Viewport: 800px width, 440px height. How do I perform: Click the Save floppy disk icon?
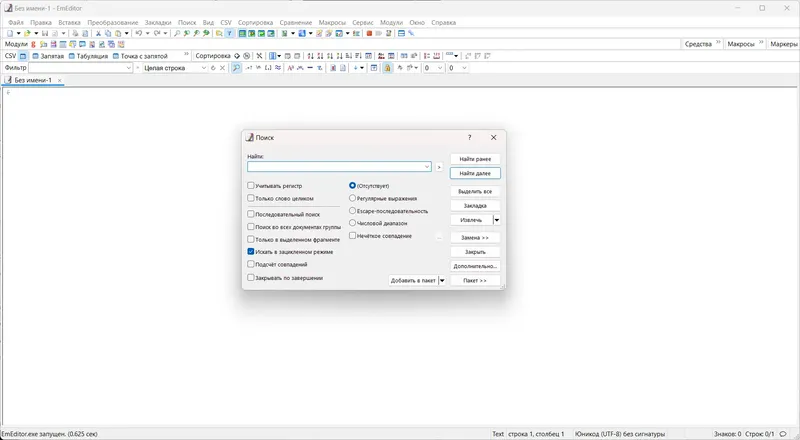point(45,33)
